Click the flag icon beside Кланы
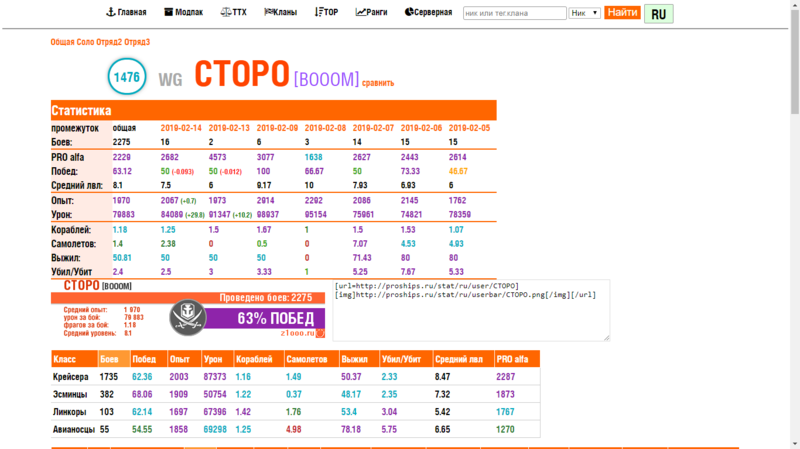This screenshot has height=449, width=800. [269, 13]
